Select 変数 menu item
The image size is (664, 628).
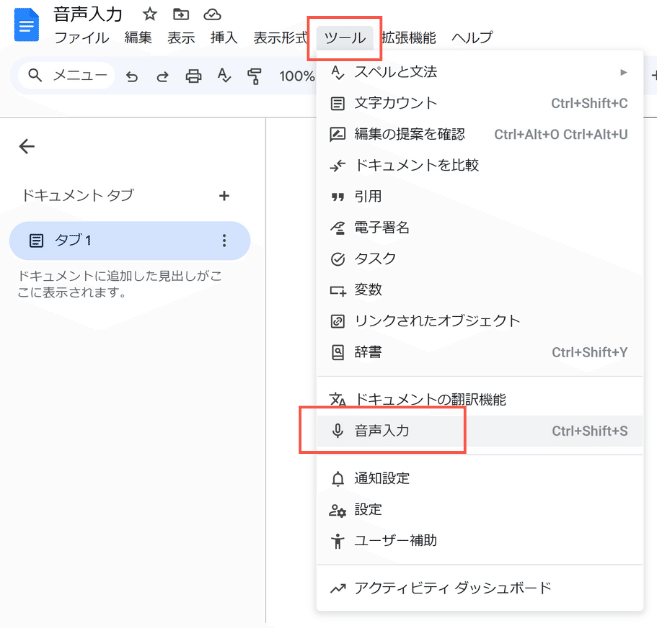(x=479, y=290)
